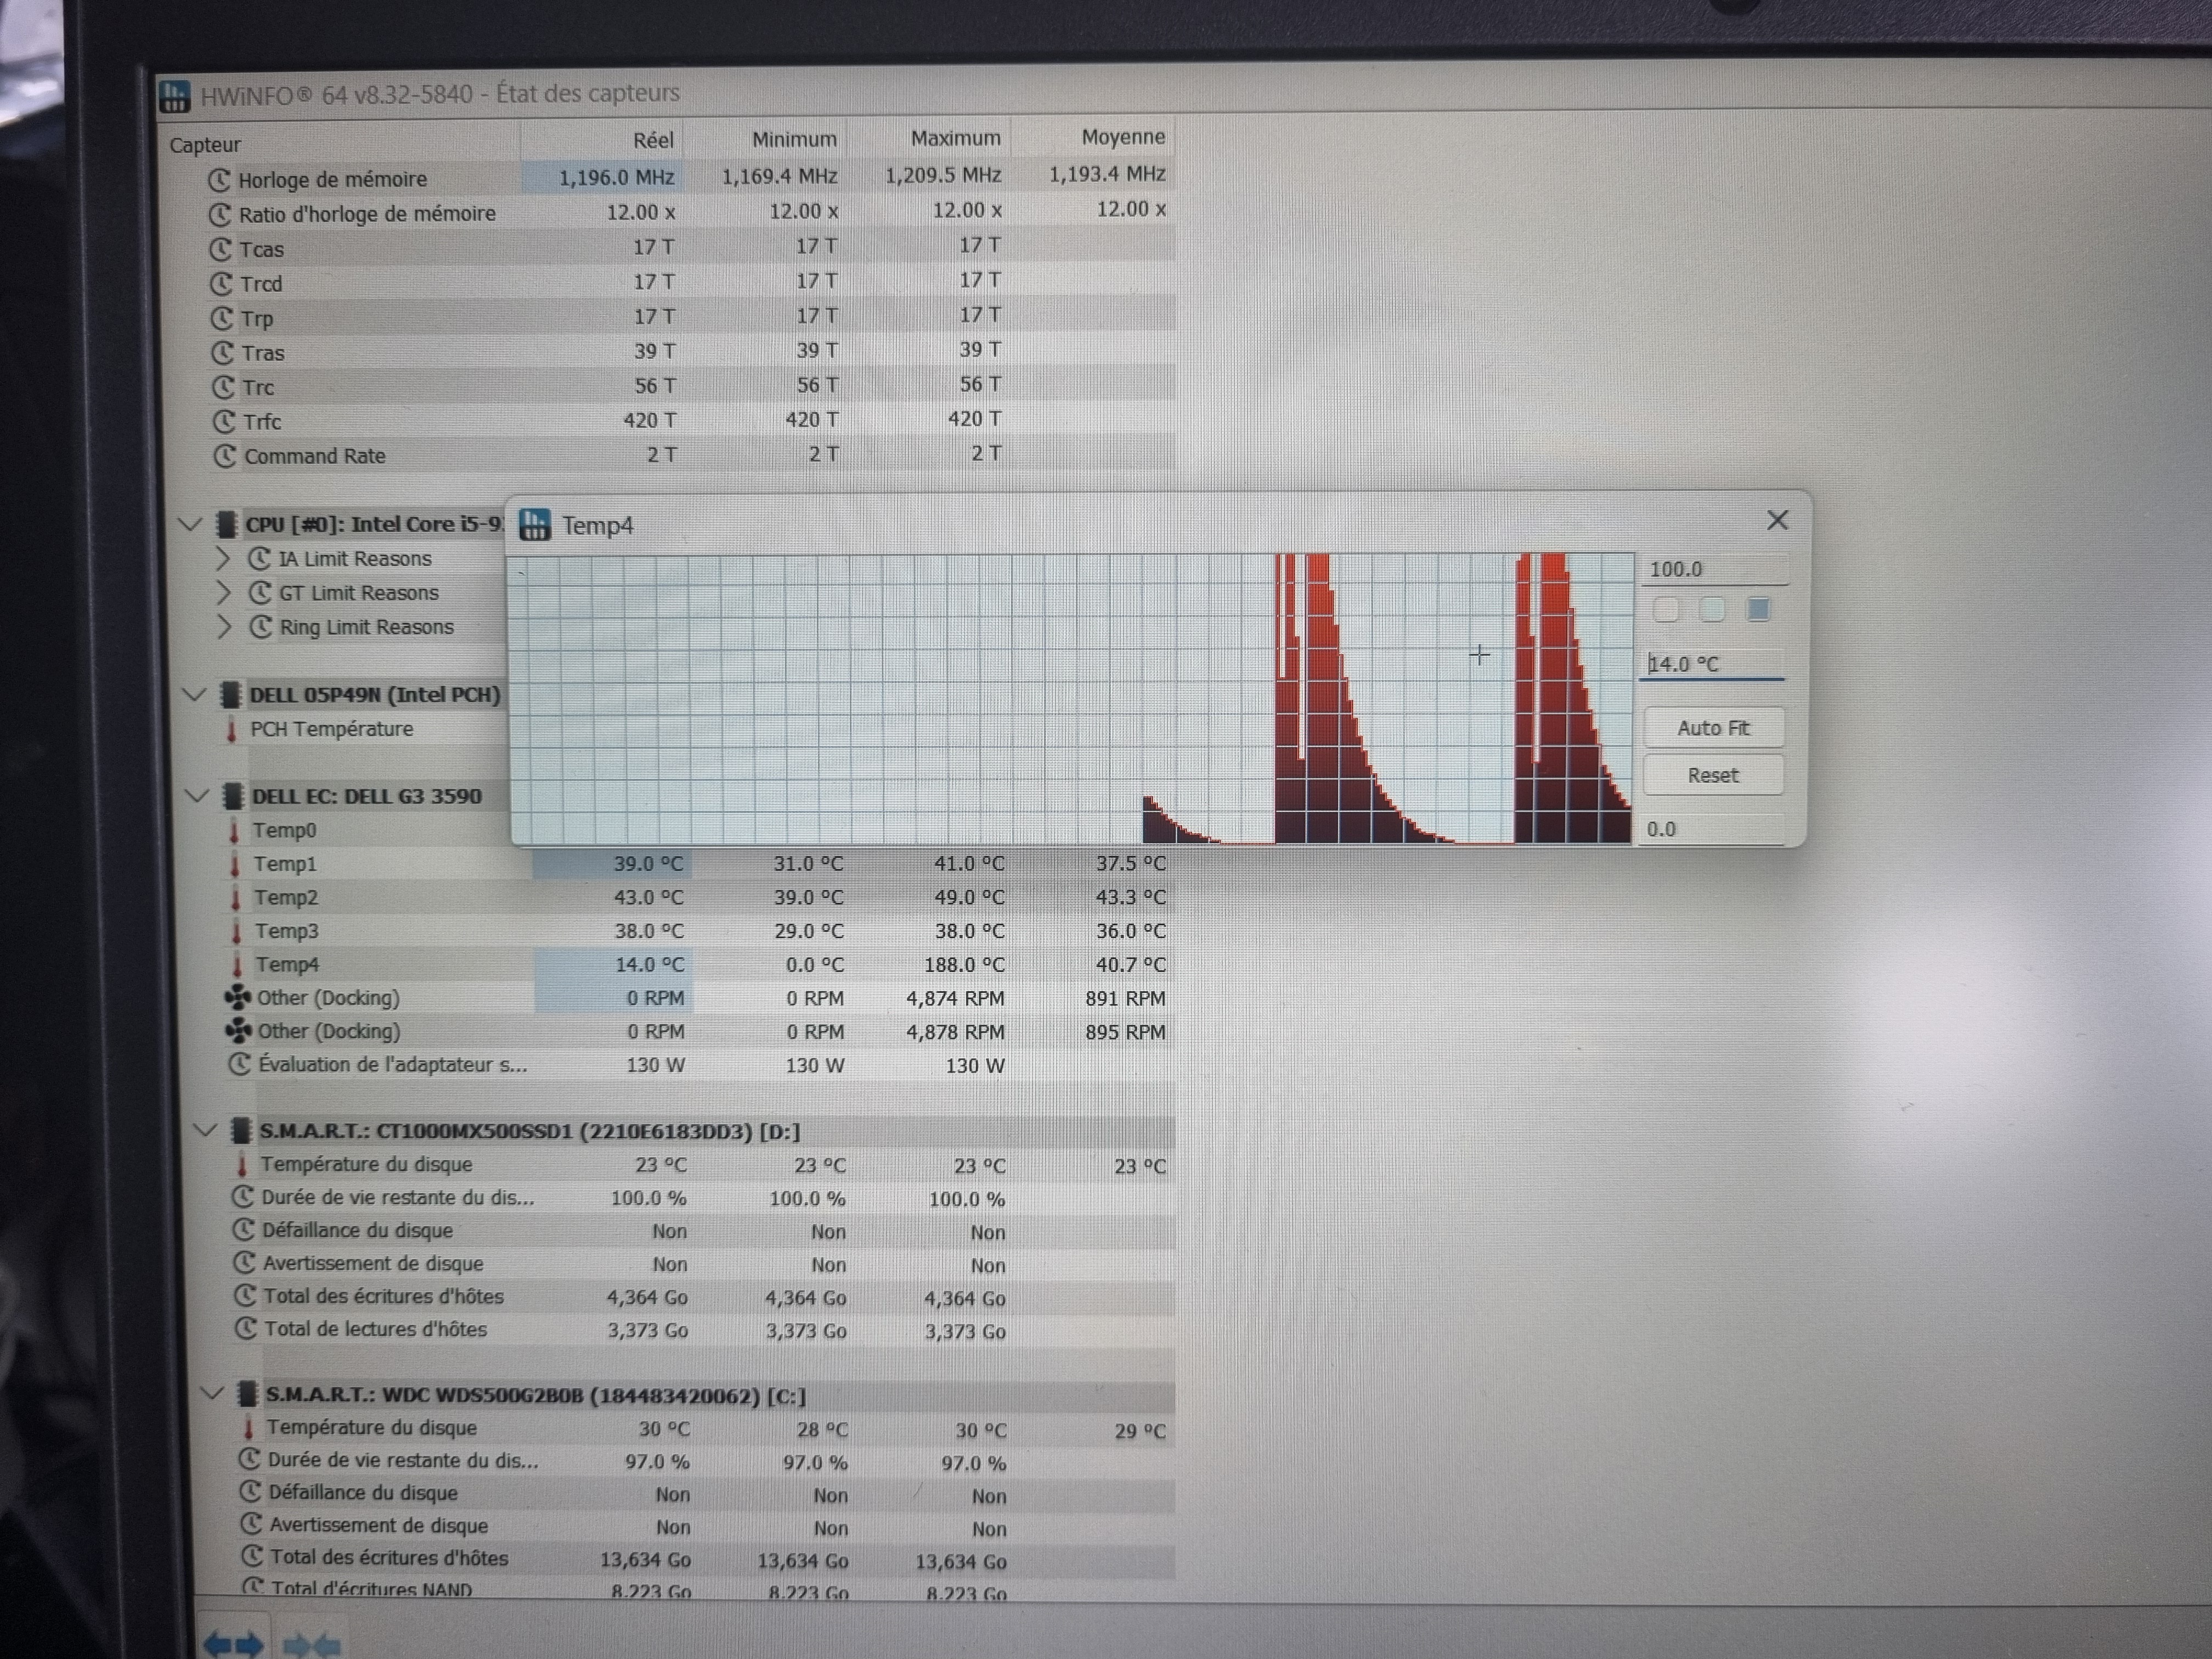Click the thermometer icon next to Temp4
The width and height of the screenshot is (2212, 1659).
point(237,965)
